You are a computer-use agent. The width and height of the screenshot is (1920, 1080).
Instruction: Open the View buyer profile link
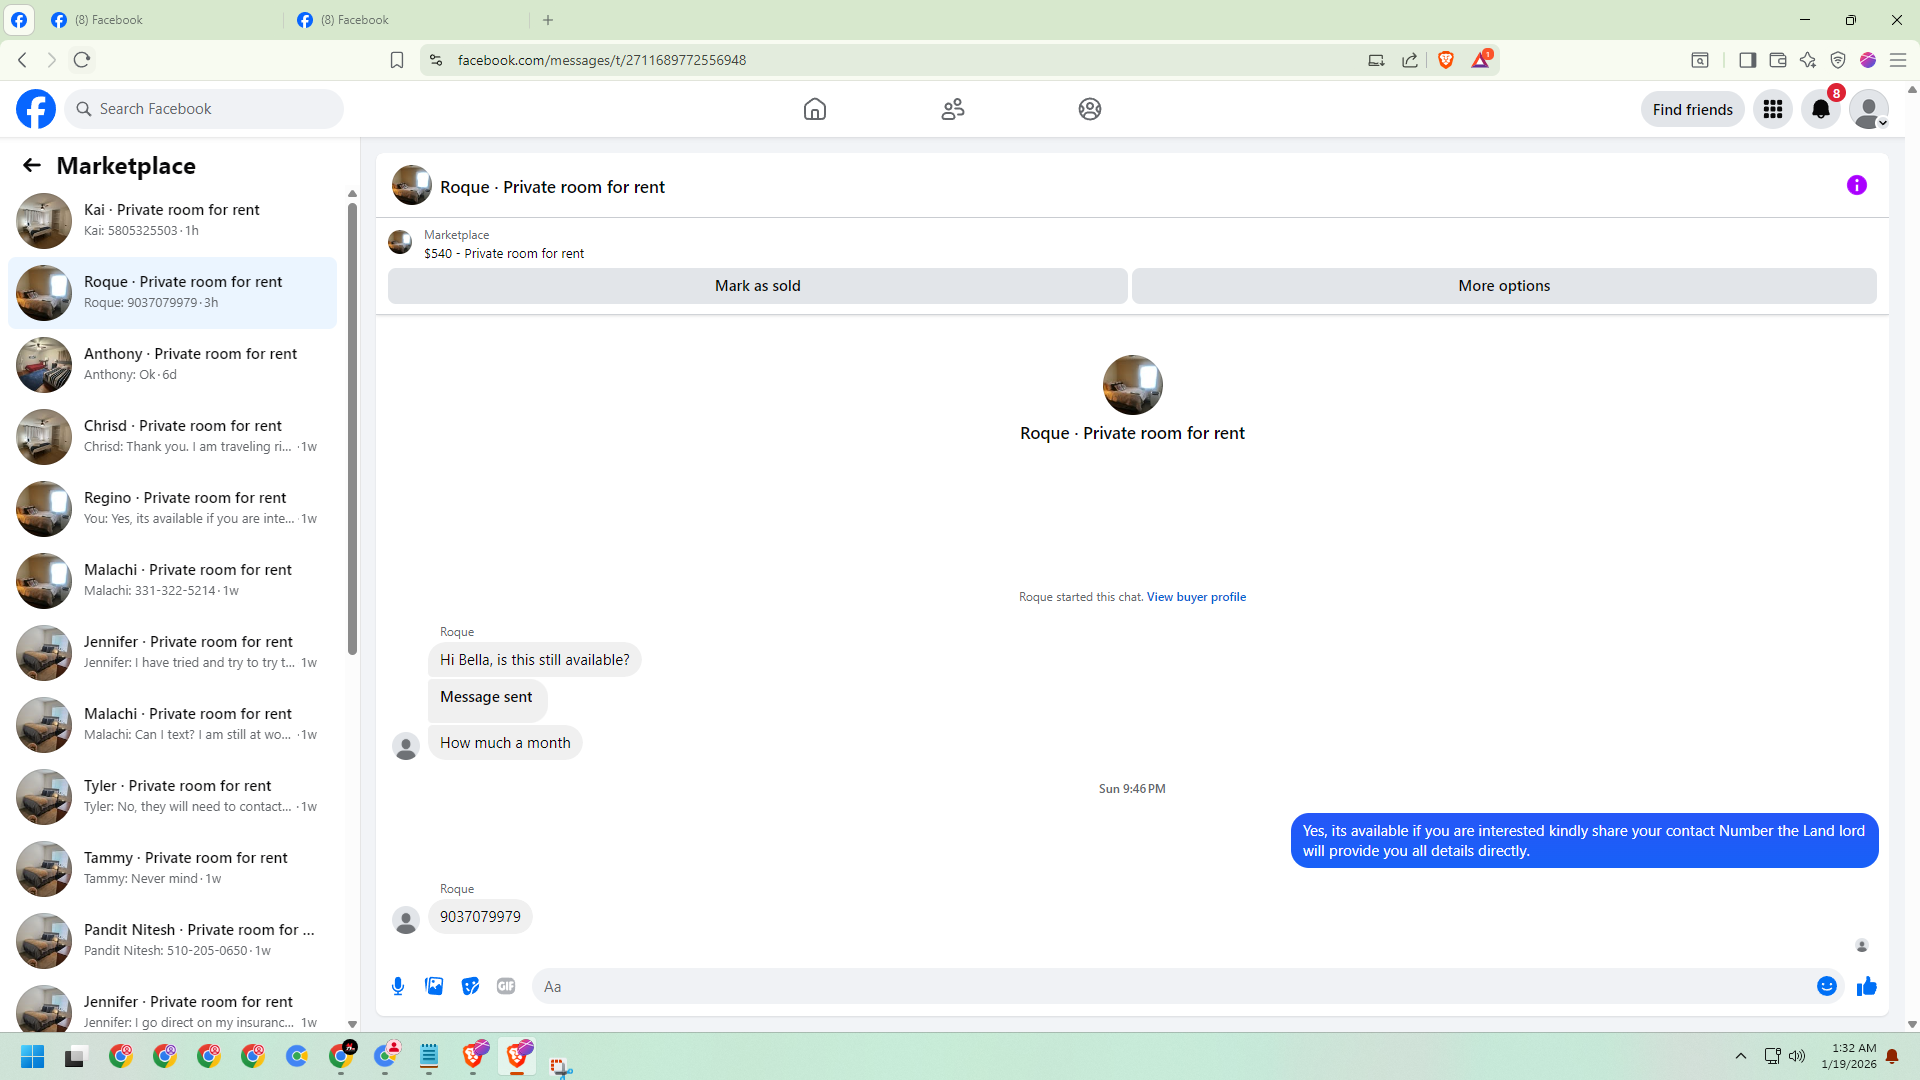click(1196, 597)
